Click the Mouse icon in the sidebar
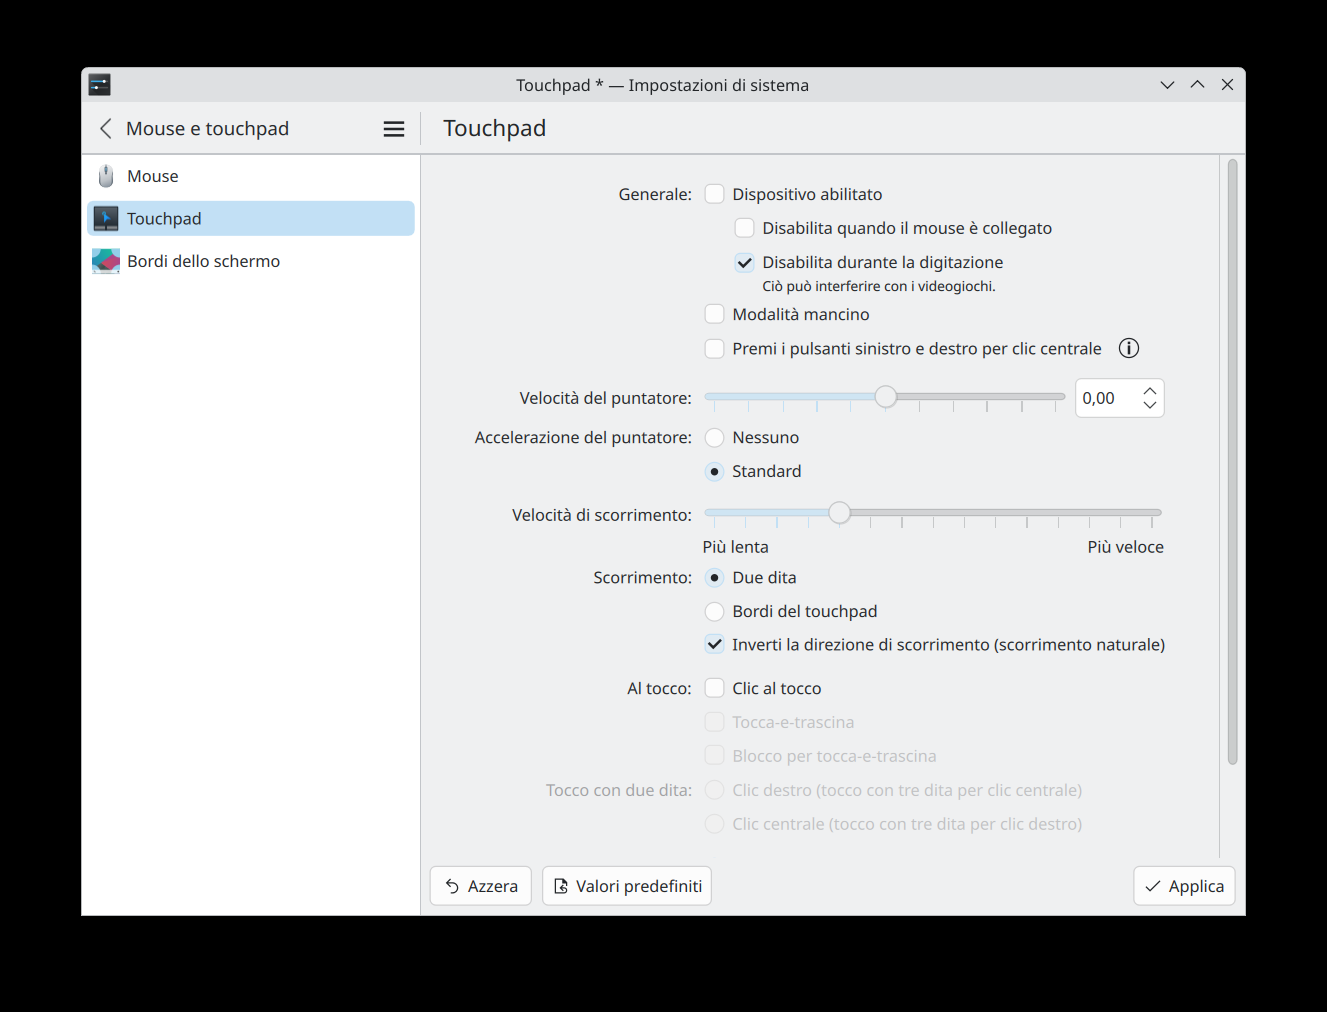The image size is (1327, 1012). tap(106, 176)
